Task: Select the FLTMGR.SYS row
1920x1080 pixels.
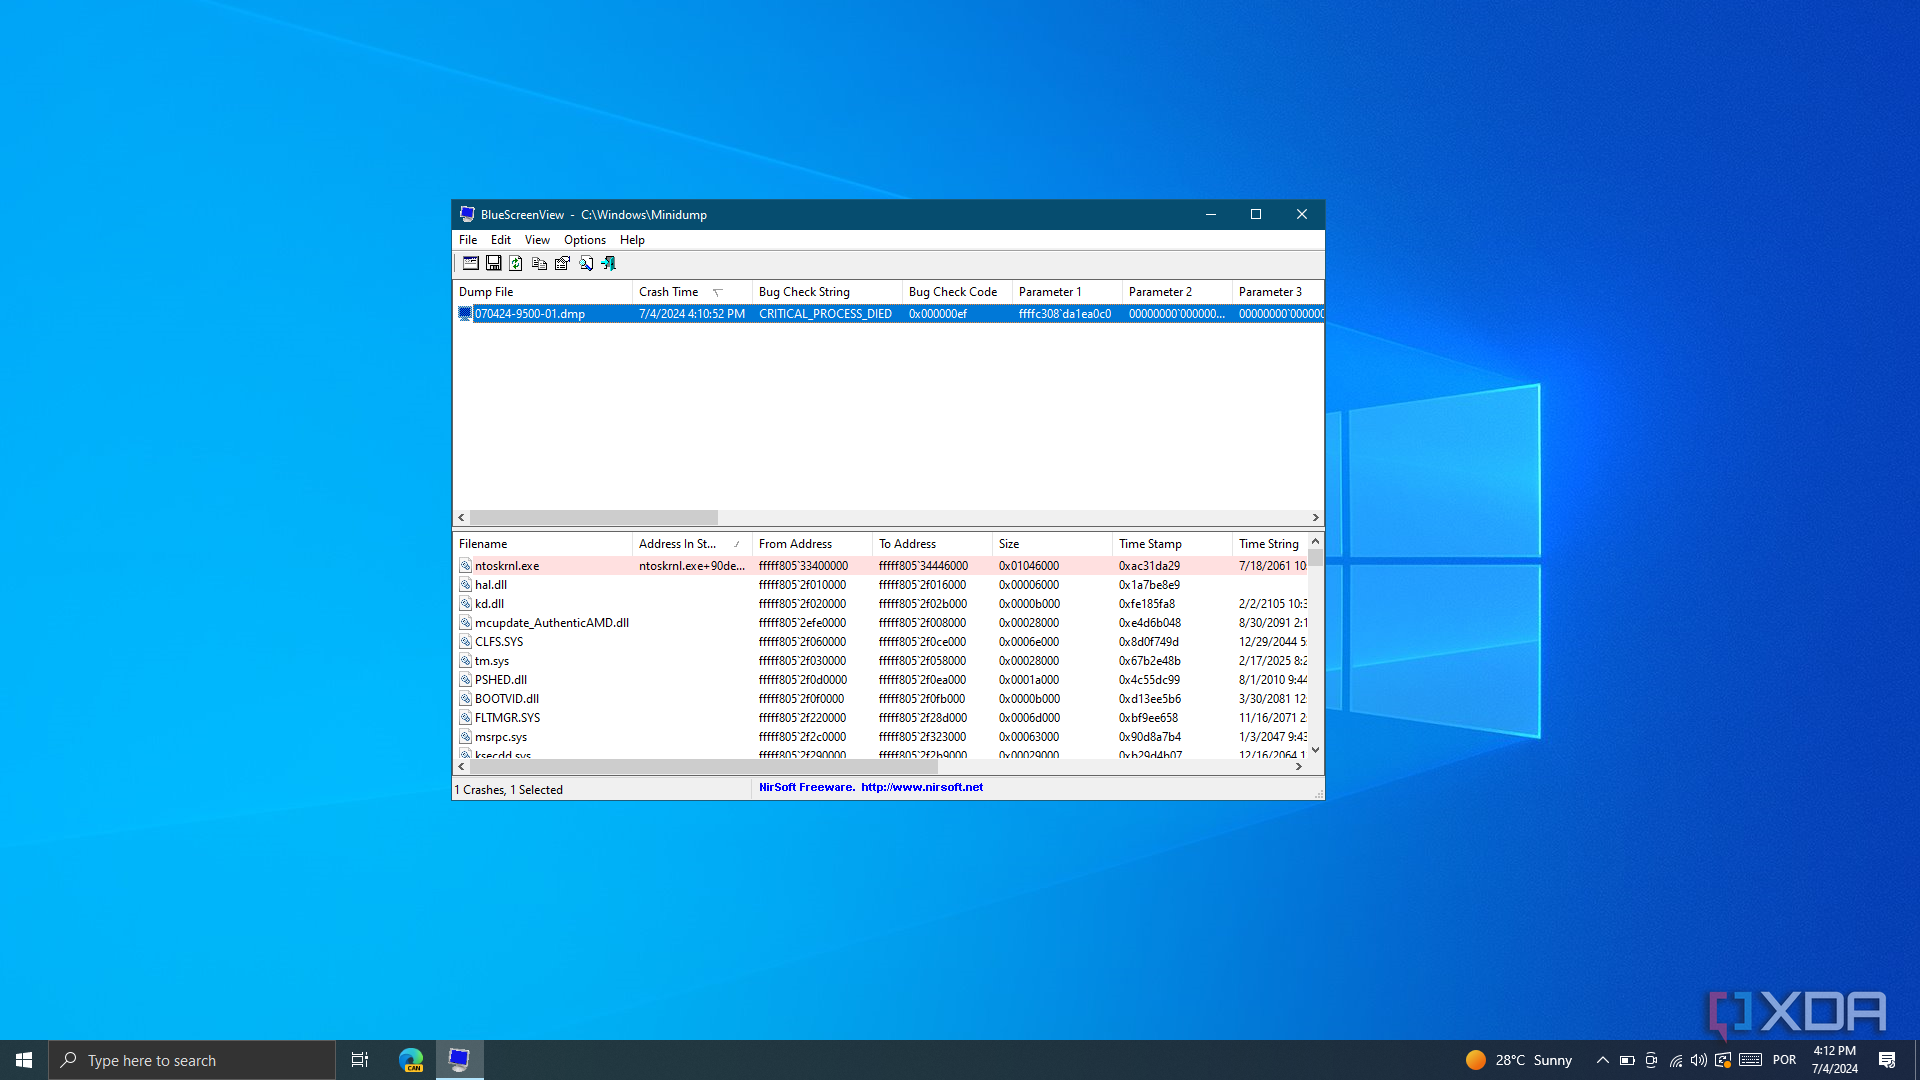Action: point(507,718)
